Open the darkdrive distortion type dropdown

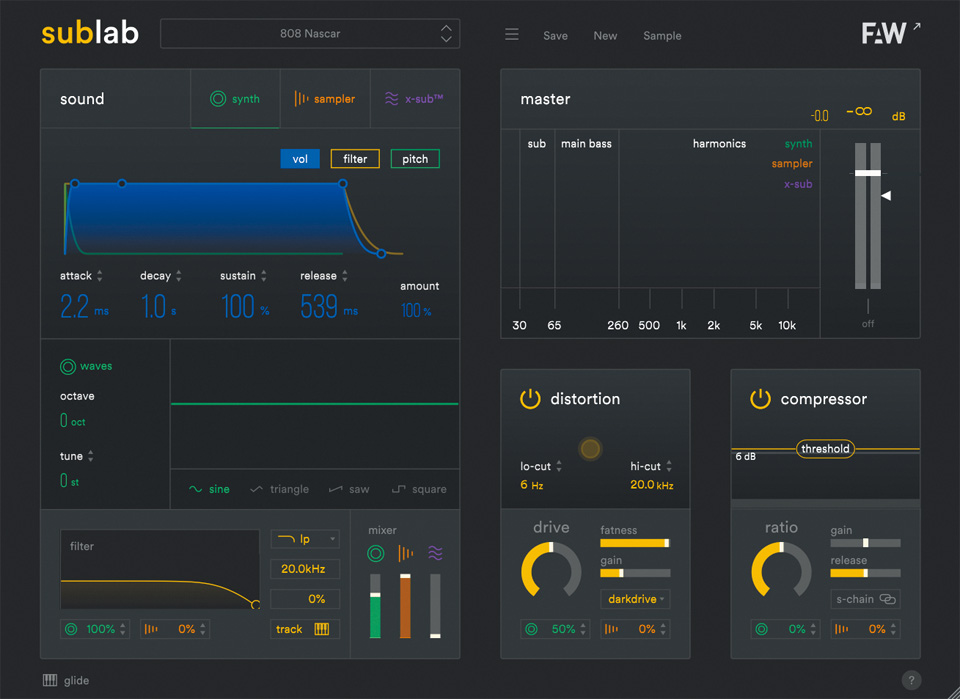point(636,599)
